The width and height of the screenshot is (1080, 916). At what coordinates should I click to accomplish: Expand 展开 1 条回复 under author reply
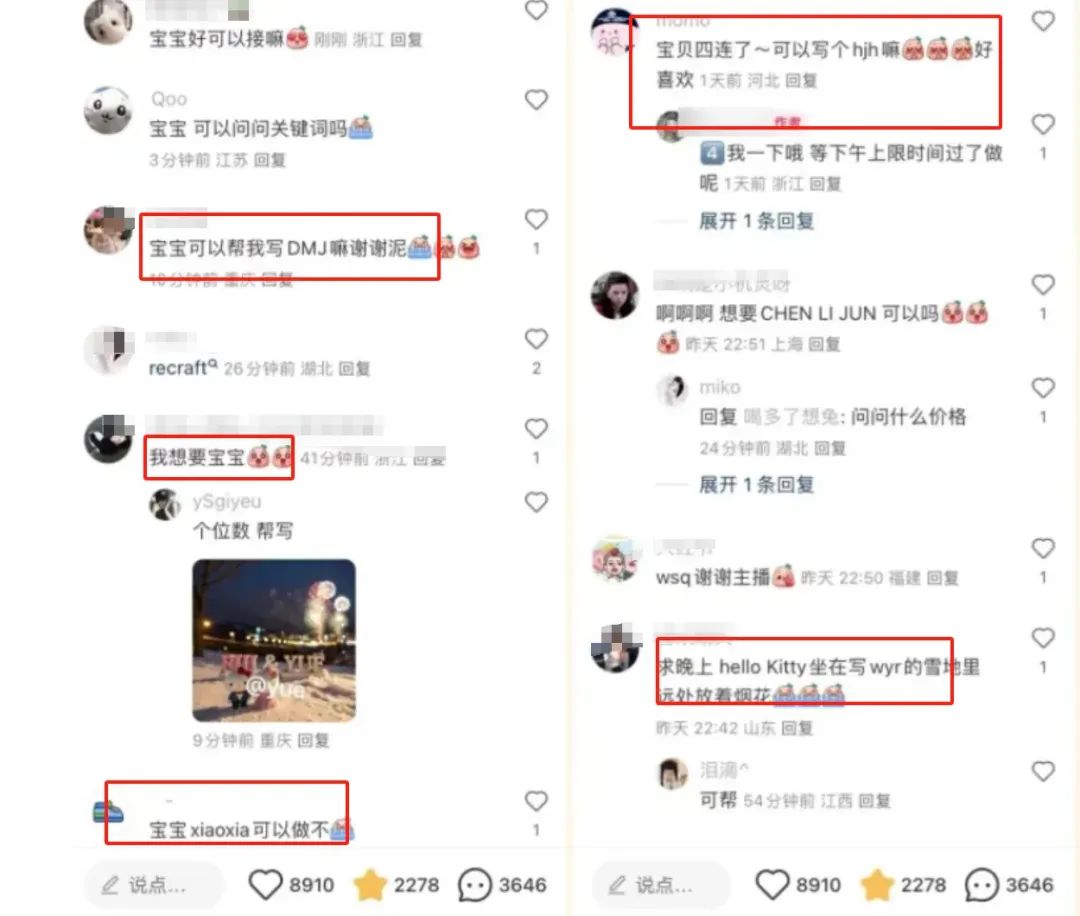point(756,221)
